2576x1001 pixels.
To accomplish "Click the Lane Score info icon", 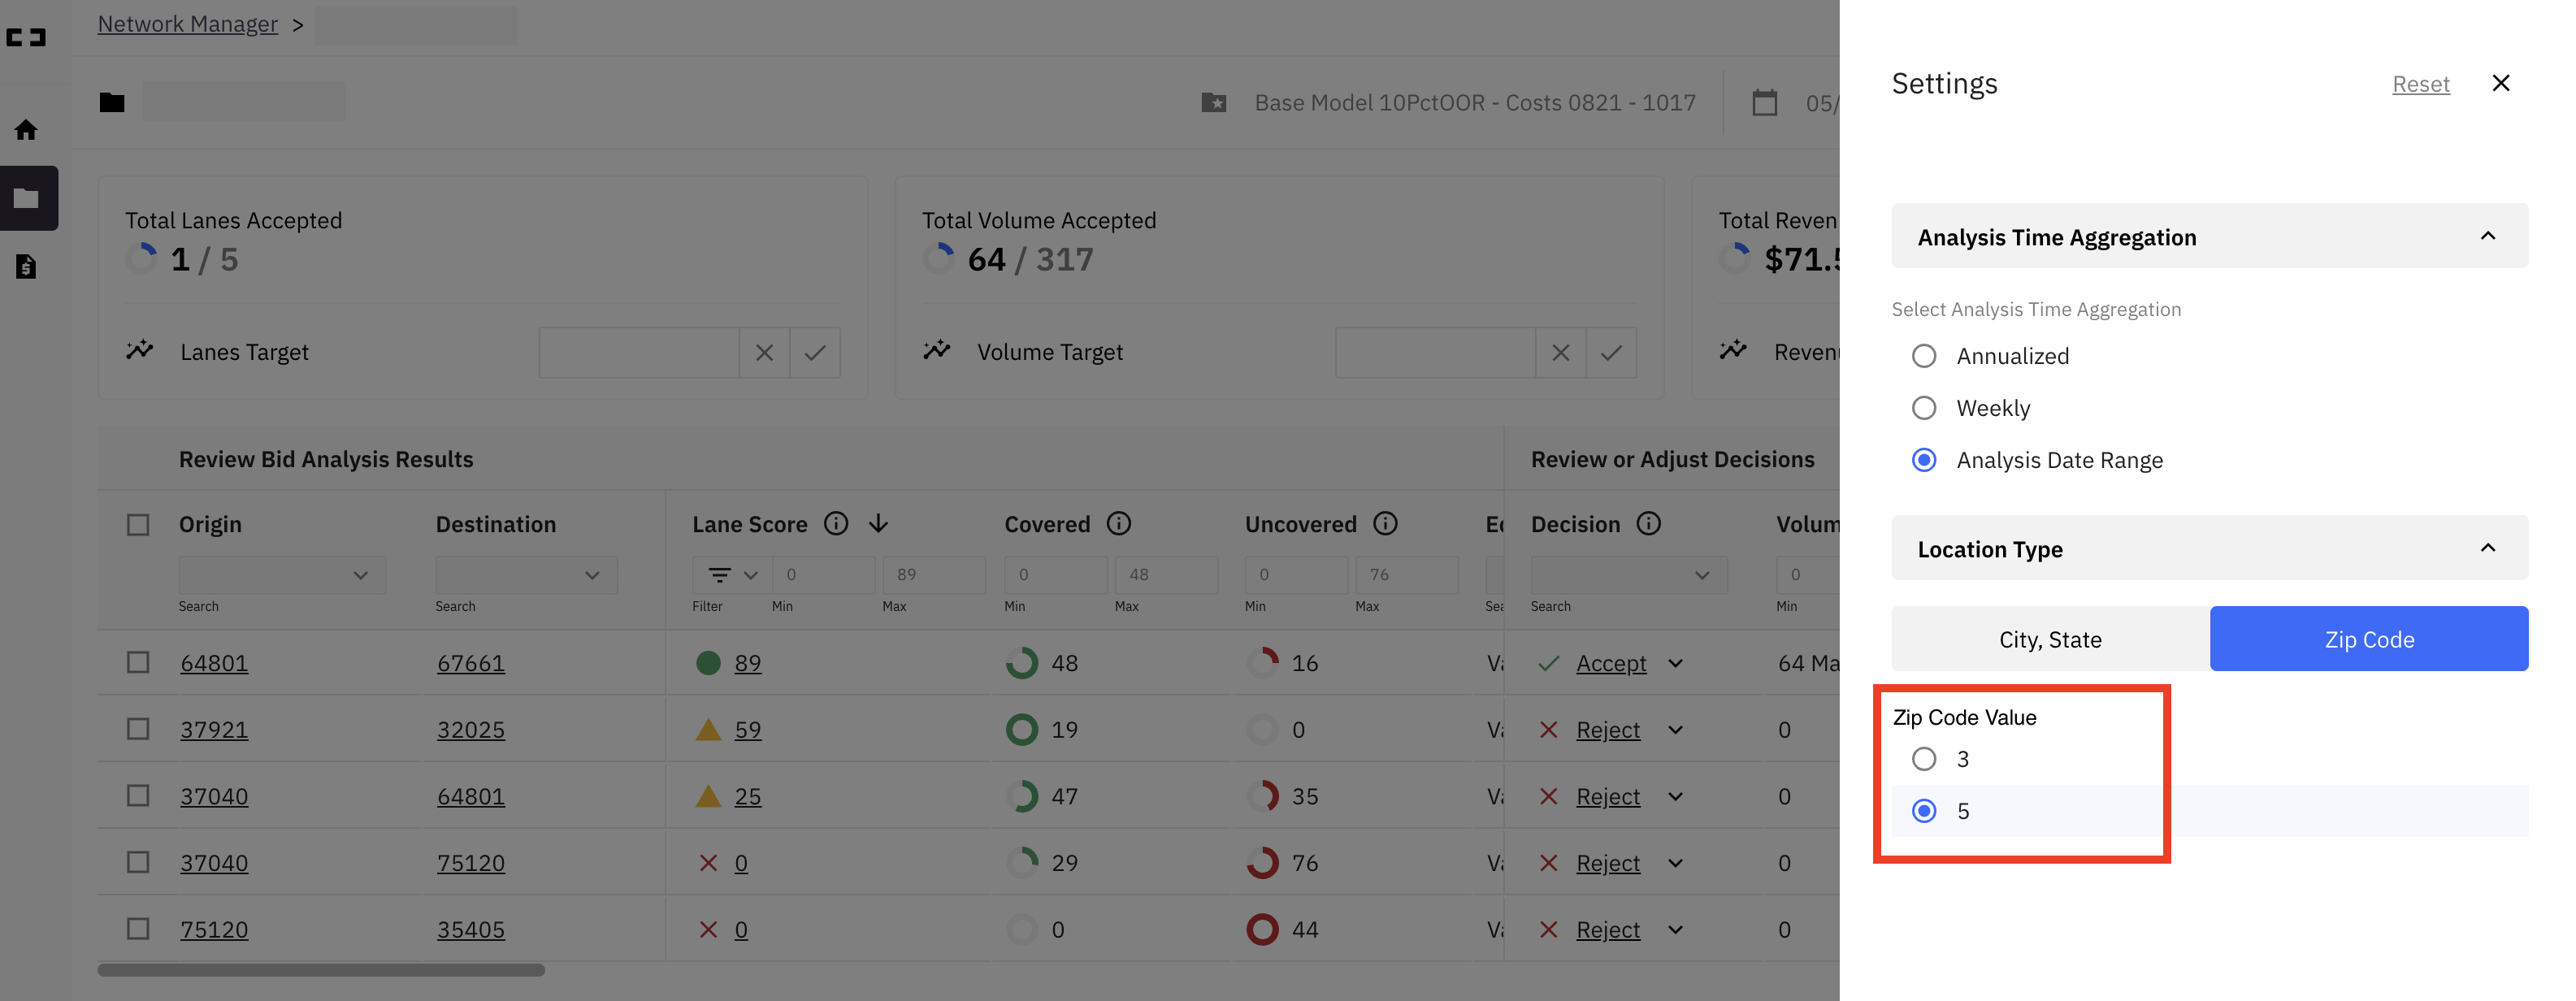I will (836, 523).
